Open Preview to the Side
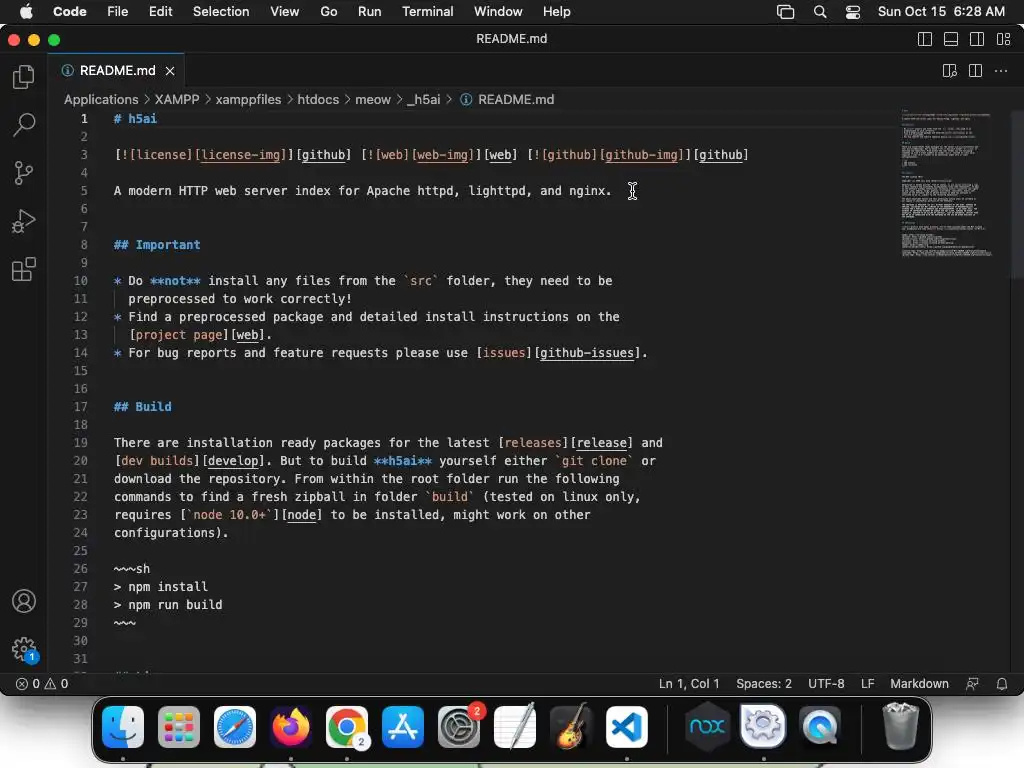This screenshot has height=768, width=1024. (x=950, y=71)
